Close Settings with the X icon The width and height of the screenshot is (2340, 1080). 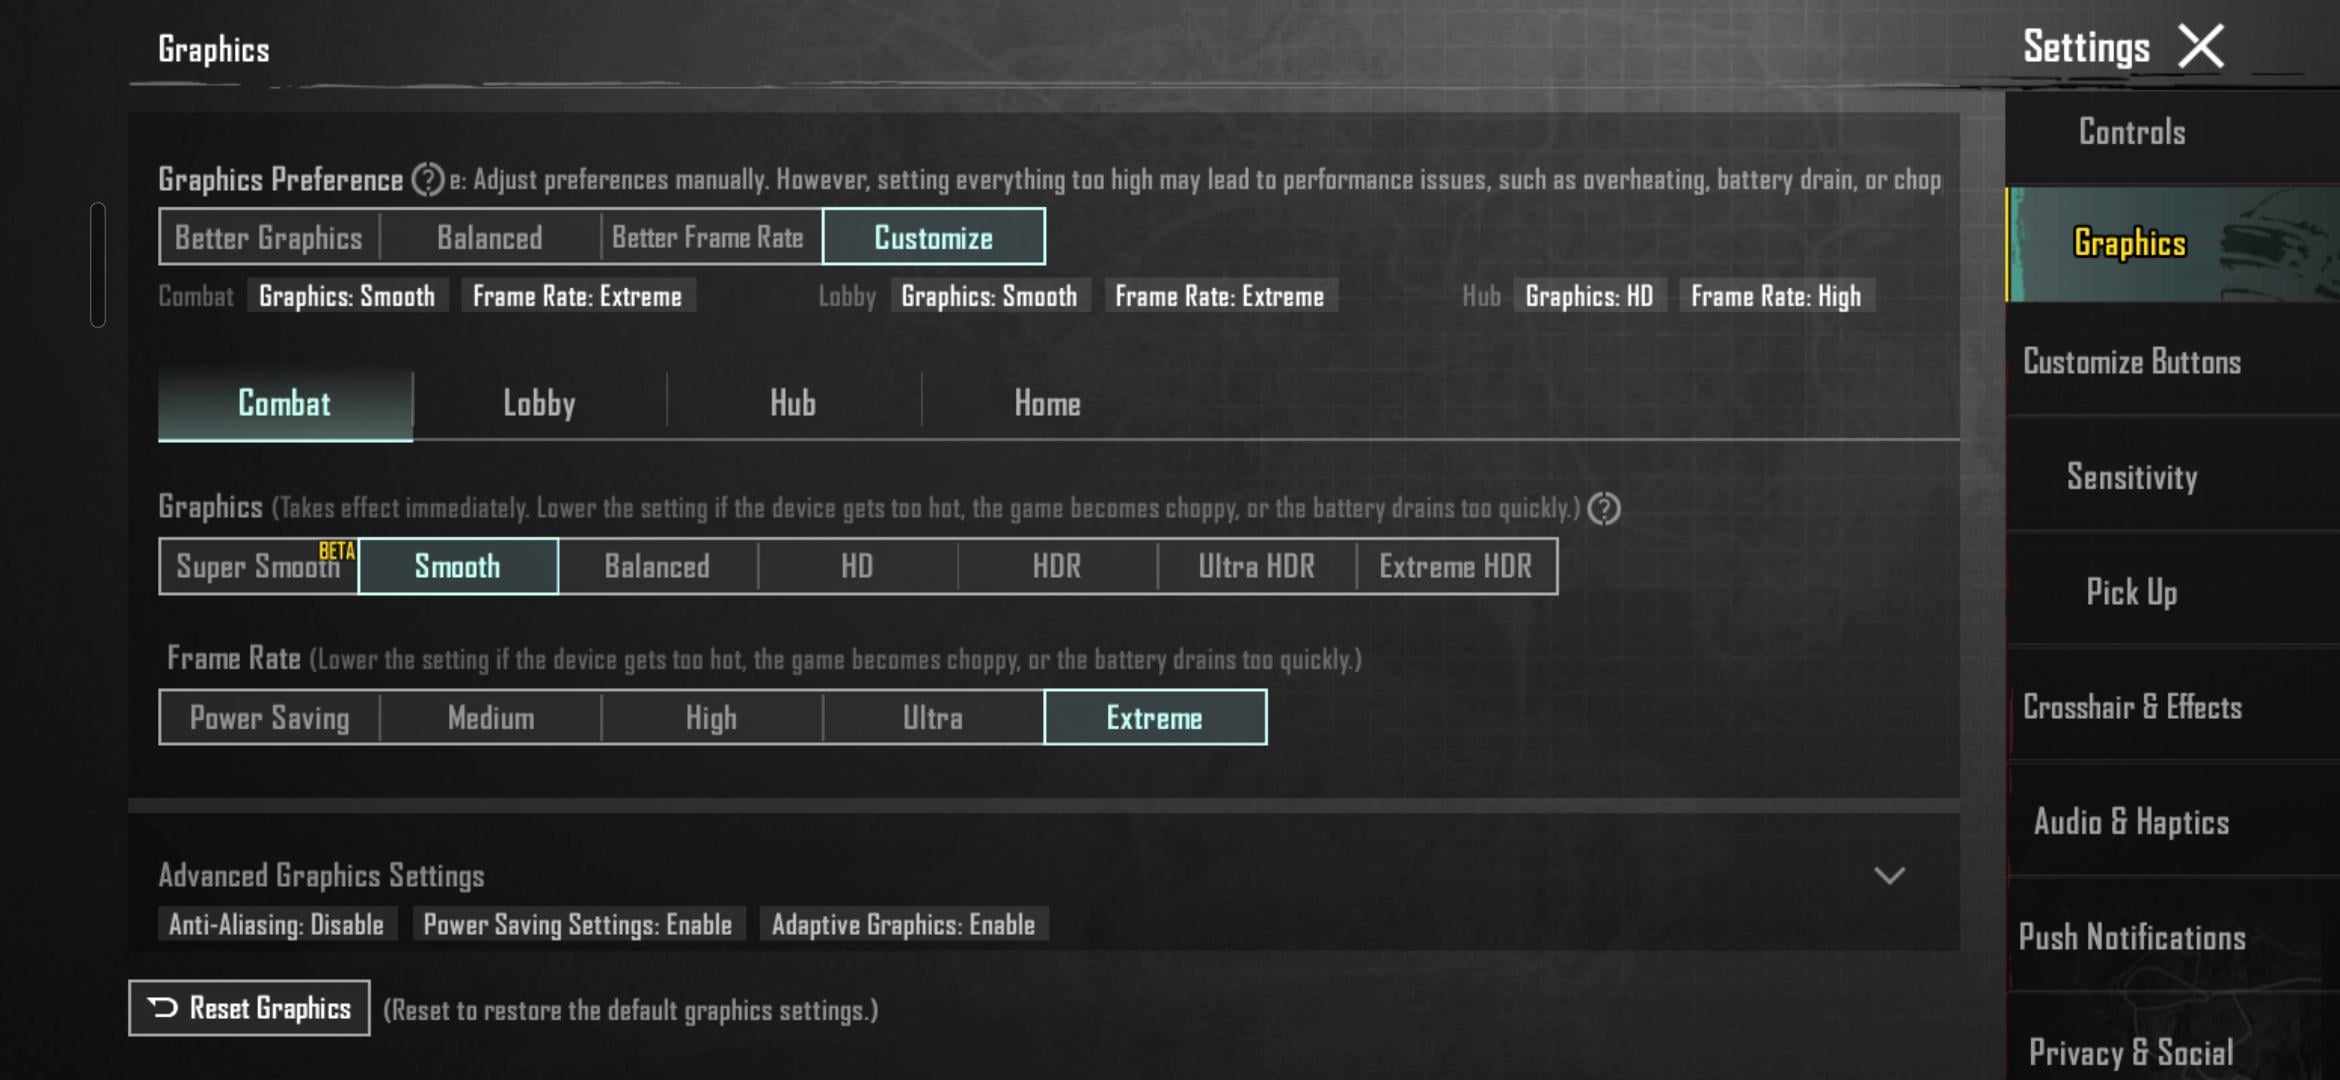pos(2201,47)
